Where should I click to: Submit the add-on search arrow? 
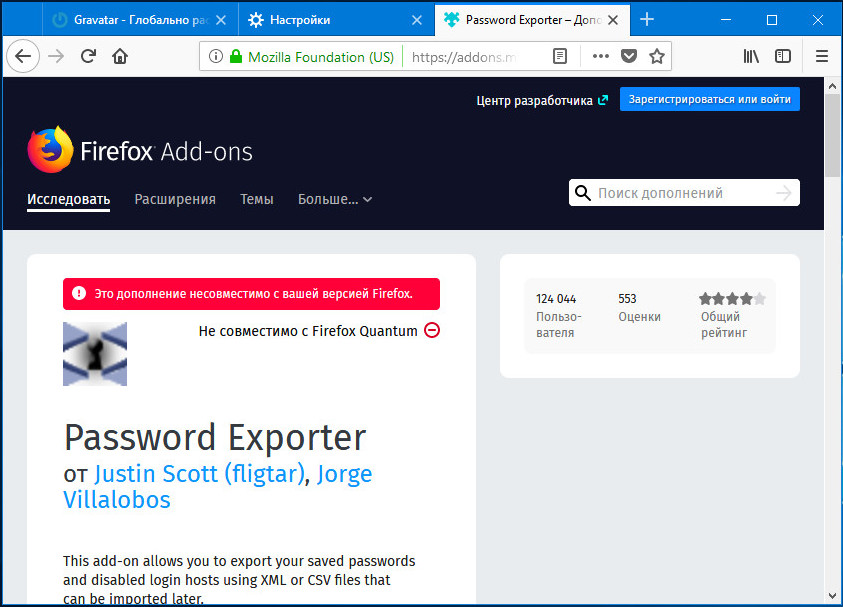tap(784, 192)
